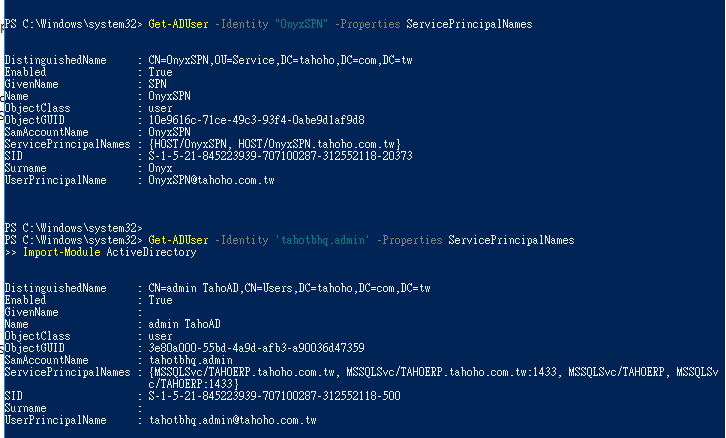Click the empty PS C:\Windows\system32> prompt line

(69, 228)
